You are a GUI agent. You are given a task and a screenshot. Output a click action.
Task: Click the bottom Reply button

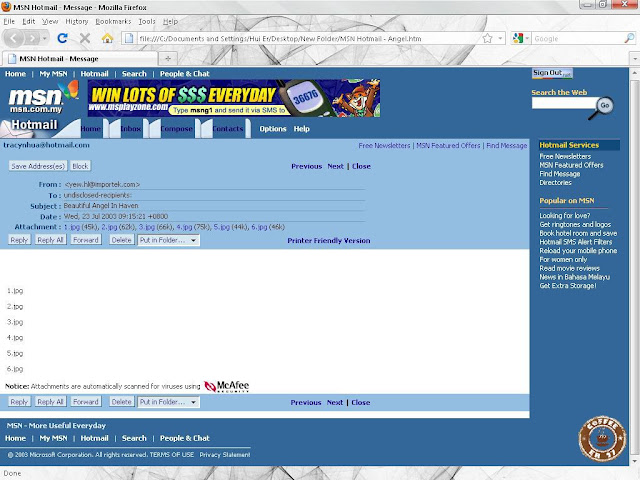click(x=19, y=402)
